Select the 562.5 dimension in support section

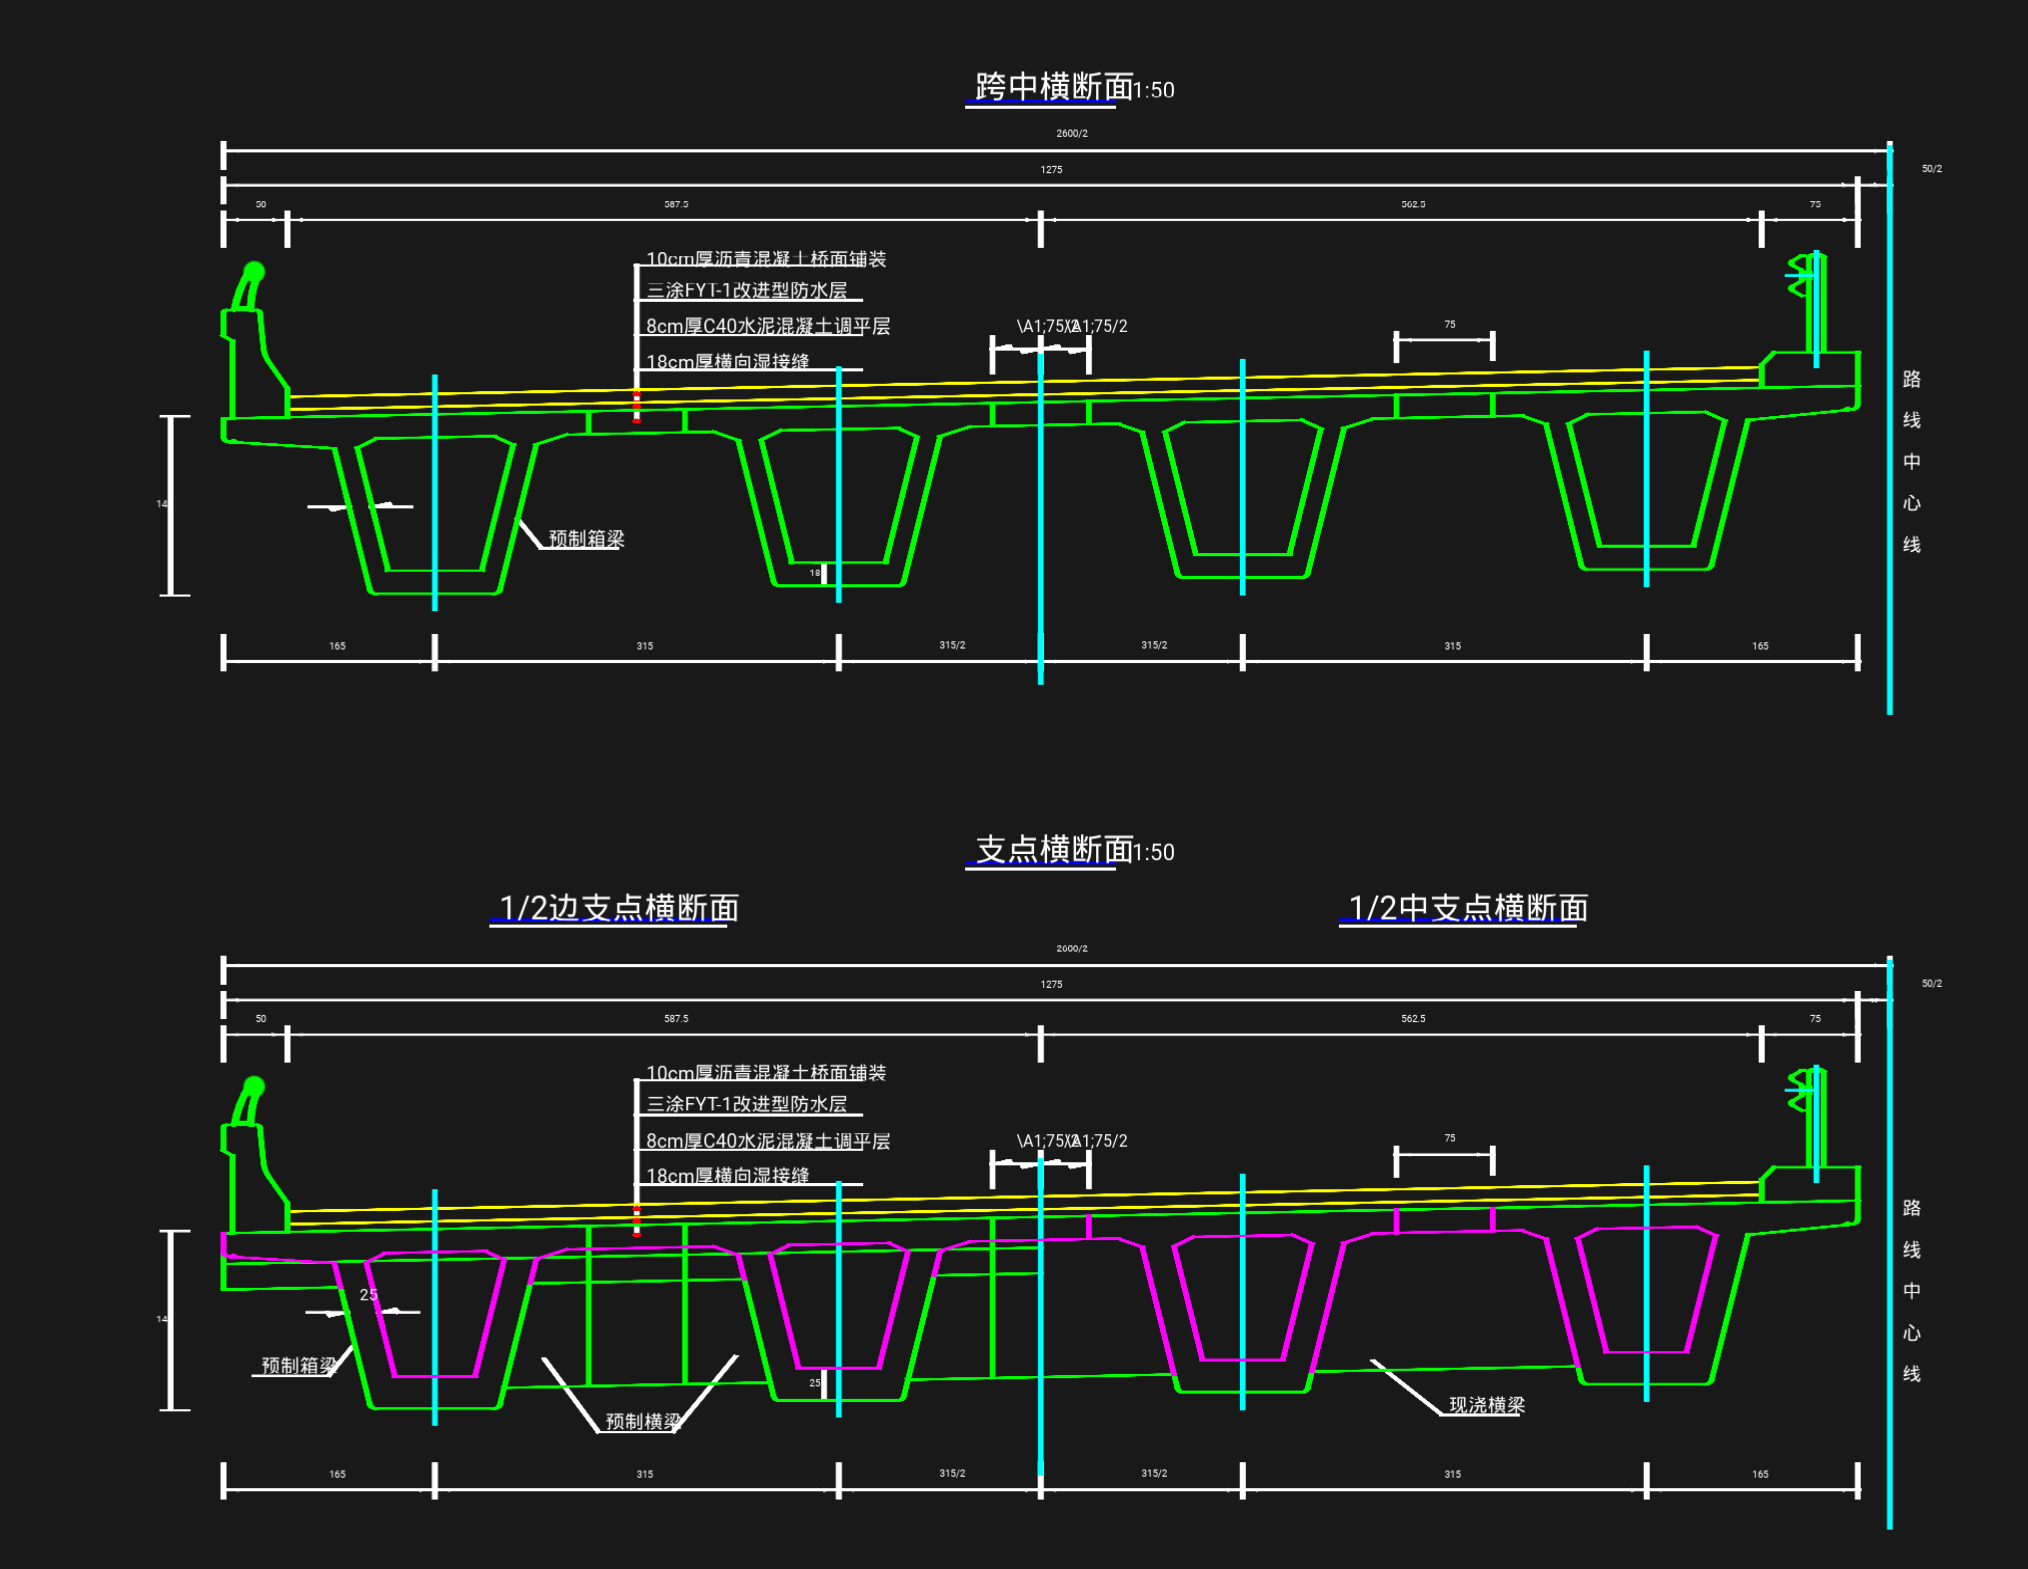[1413, 1018]
